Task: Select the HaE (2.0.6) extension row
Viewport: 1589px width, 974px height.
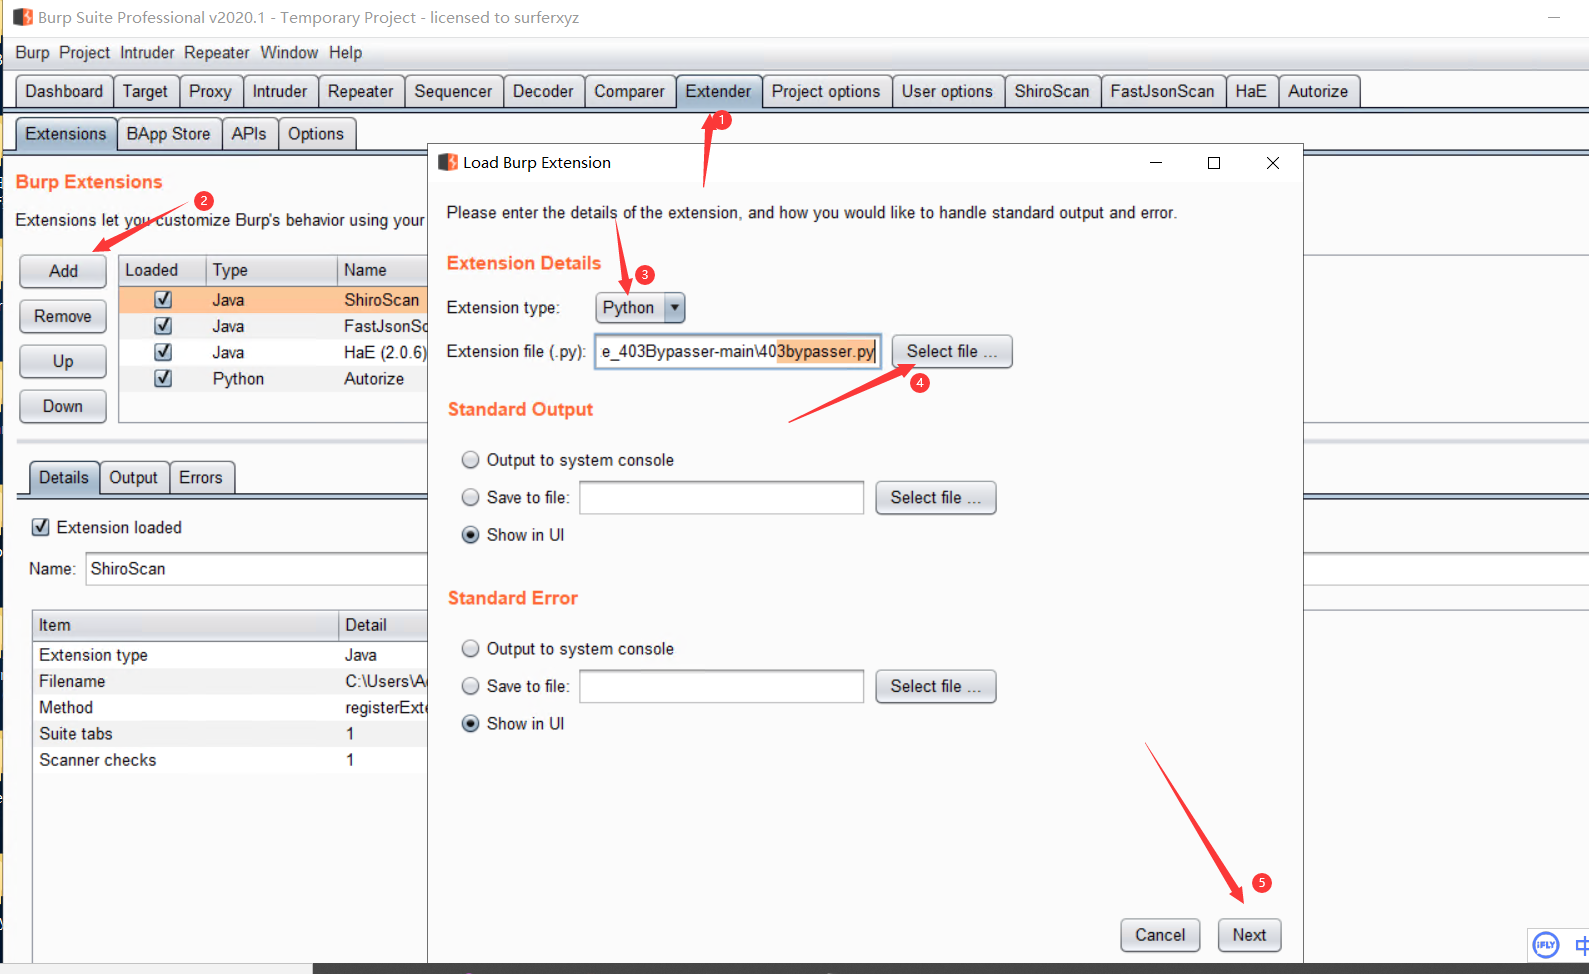Action: click(x=273, y=352)
